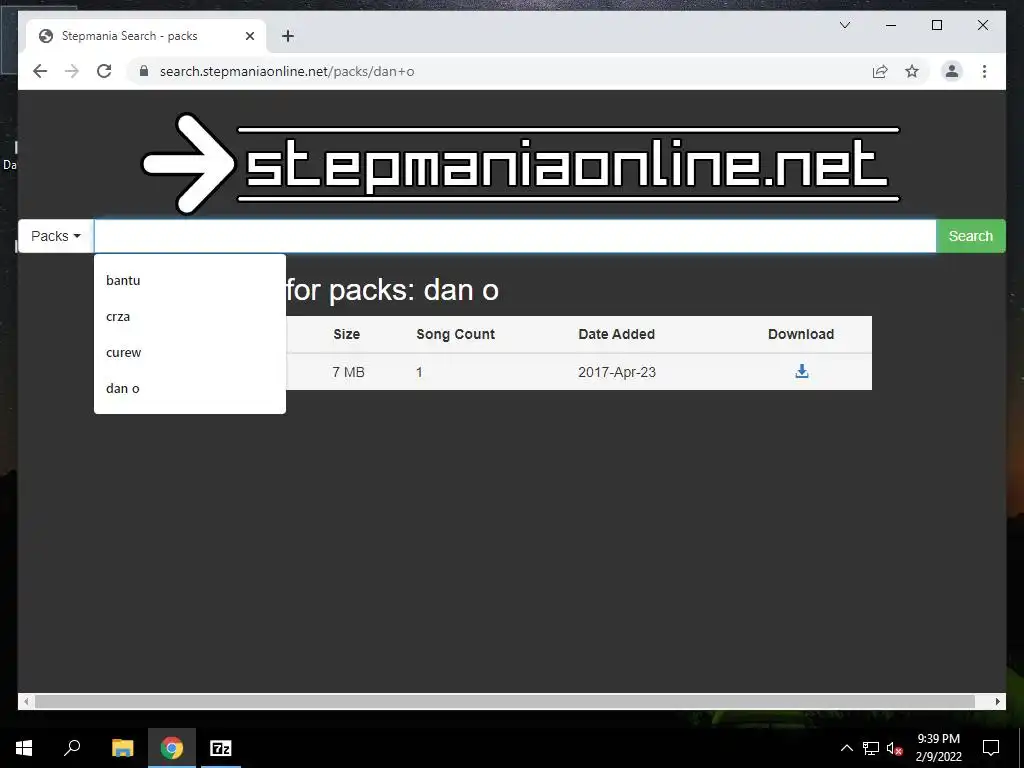Select the Stepmania Search - packs tab
The image size is (1024, 768).
146,36
